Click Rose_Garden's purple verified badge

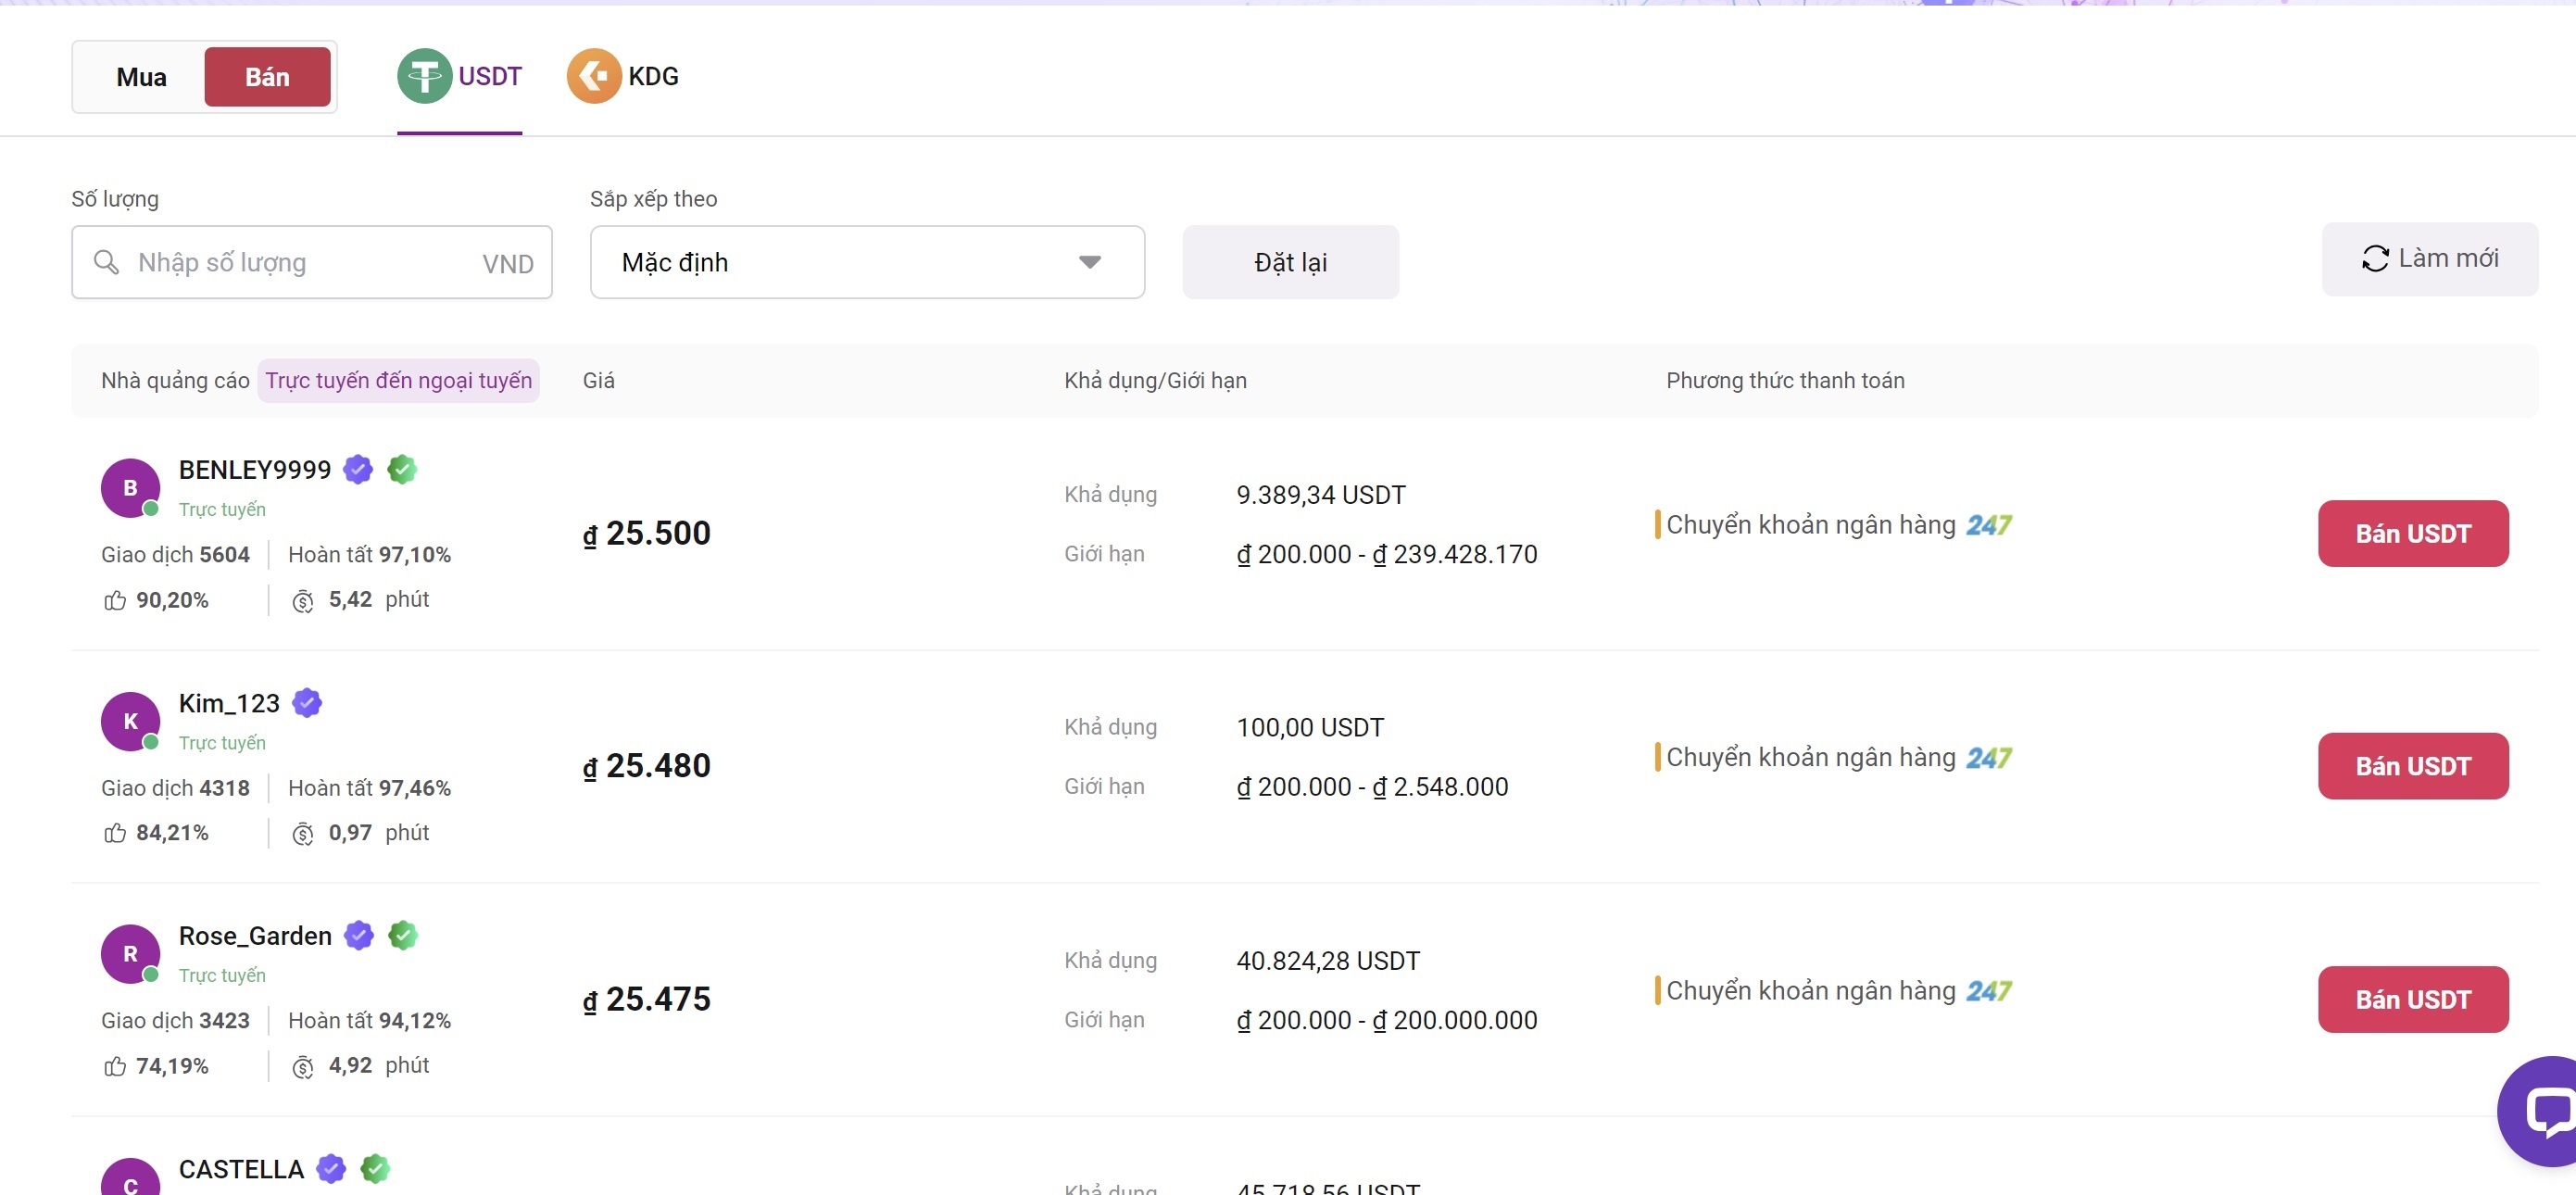[x=359, y=935]
